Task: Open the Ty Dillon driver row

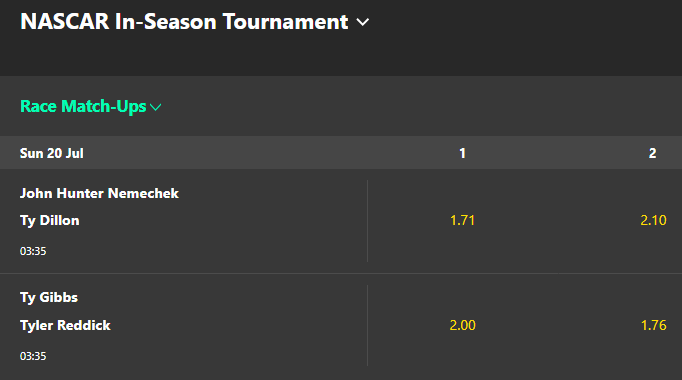Action: point(50,220)
